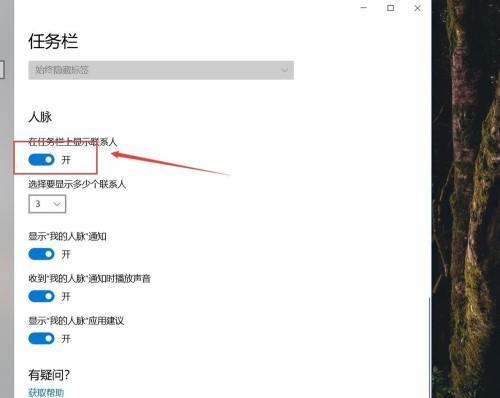Screen dimensions: 500x398
Task: Minimize the Settings window
Action: tap(364, 8)
